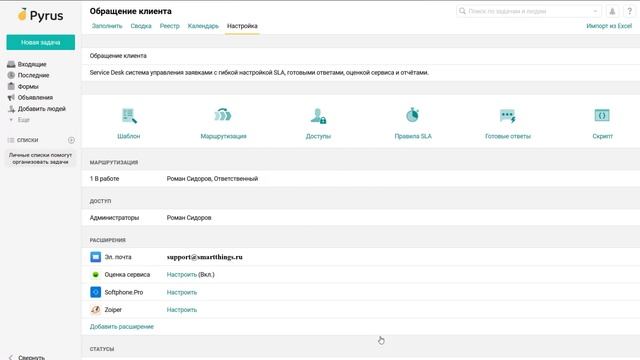Click Настроить link for Softphone.Pro

(182, 292)
